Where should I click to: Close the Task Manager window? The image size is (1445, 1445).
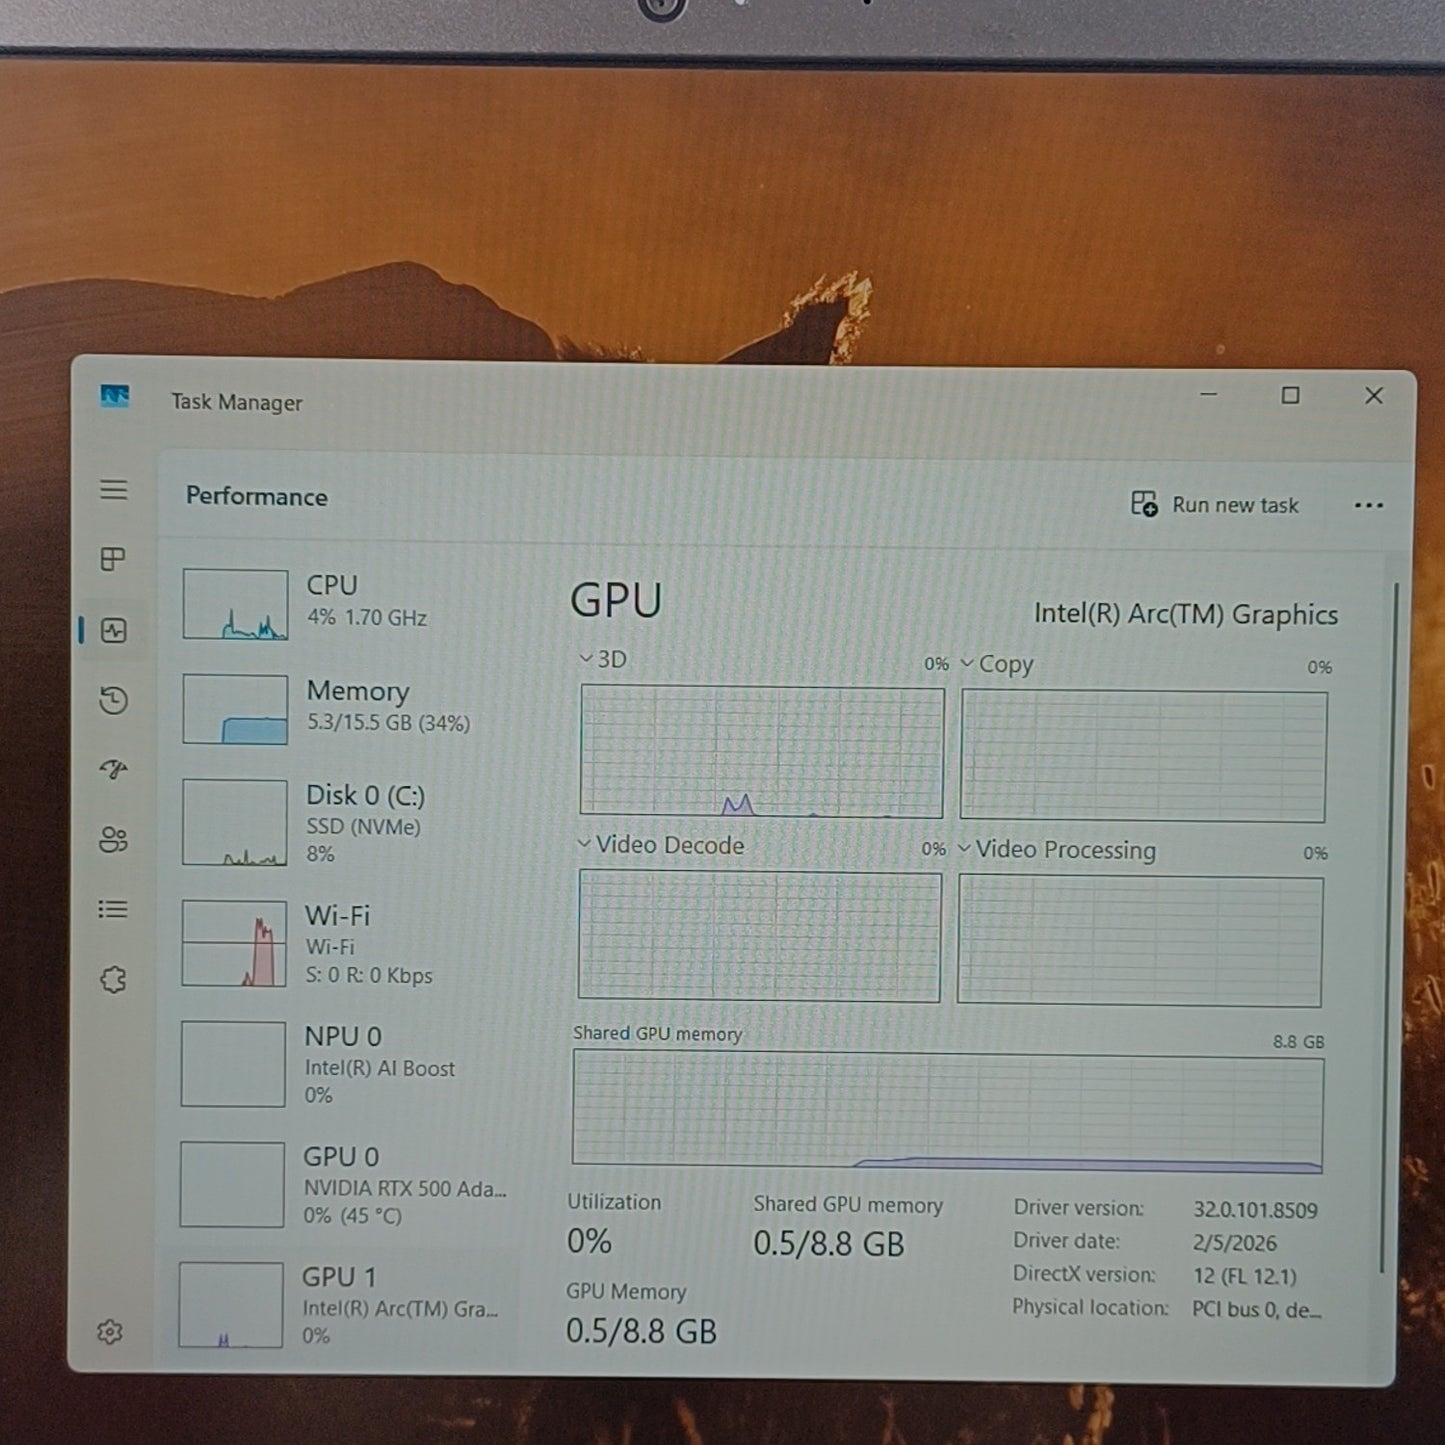coord(1374,396)
